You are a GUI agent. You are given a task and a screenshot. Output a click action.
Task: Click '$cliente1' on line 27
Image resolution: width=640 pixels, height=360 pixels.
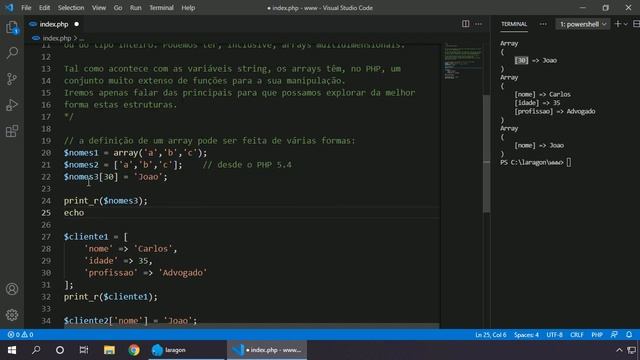[86, 237]
